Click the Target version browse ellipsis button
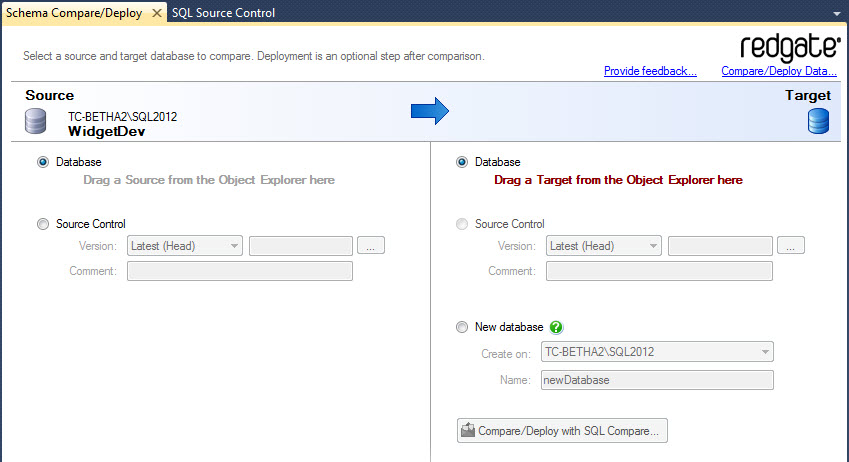Viewport: 849px width, 462px height. (x=791, y=245)
